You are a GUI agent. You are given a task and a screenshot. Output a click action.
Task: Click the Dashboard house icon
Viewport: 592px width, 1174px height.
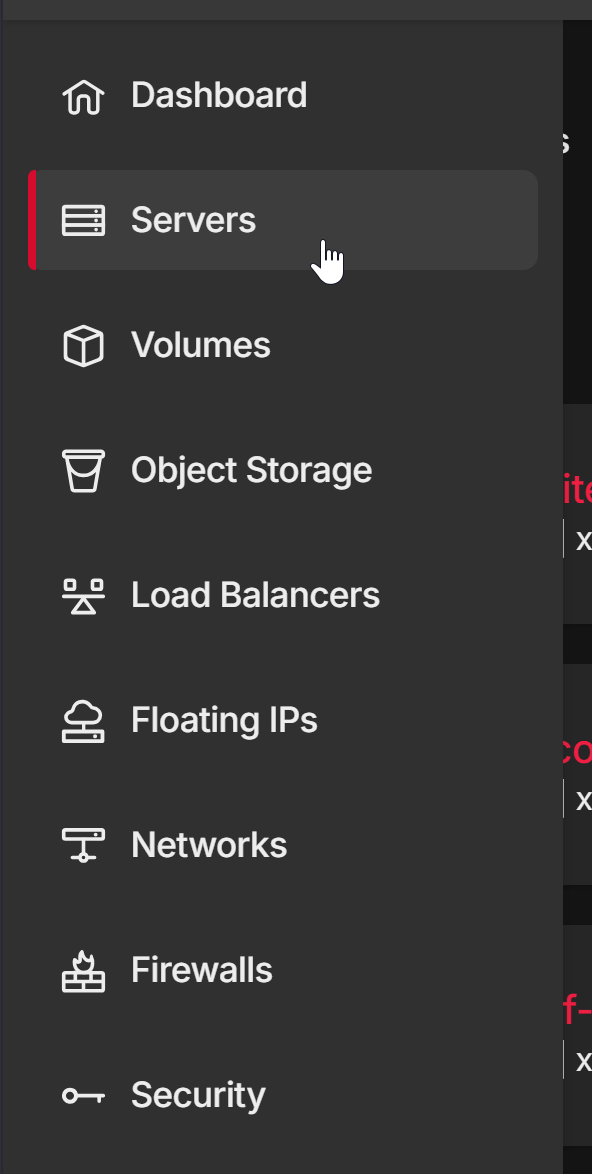[83, 97]
